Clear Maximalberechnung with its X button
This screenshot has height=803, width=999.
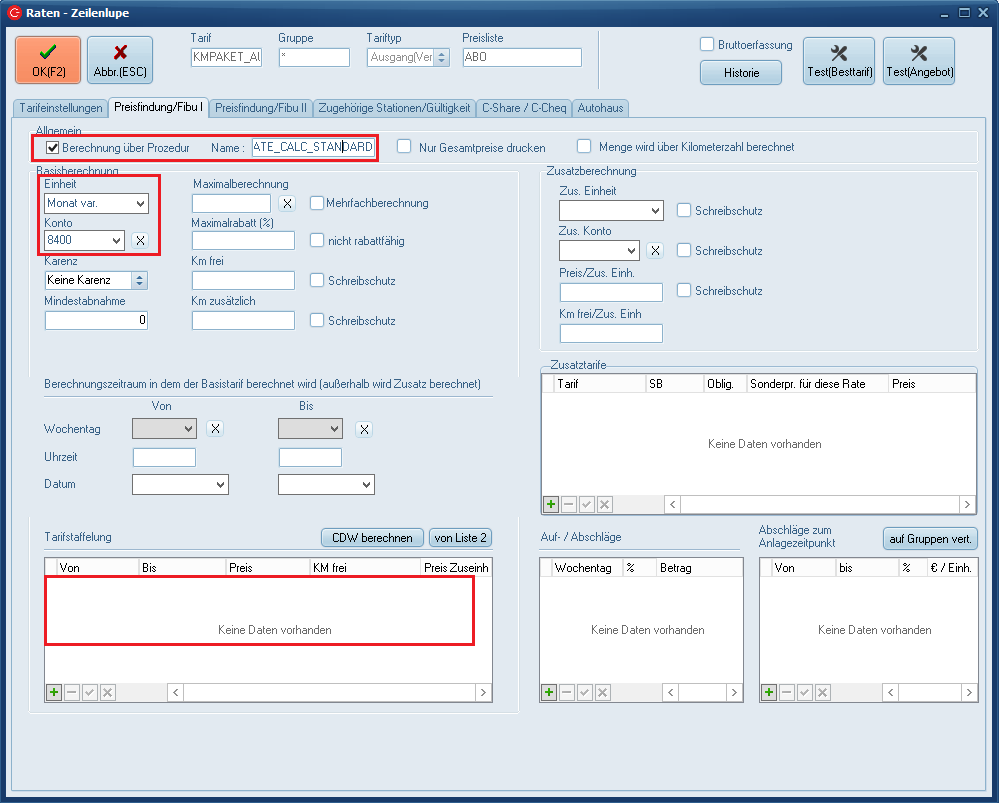click(287, 203)
